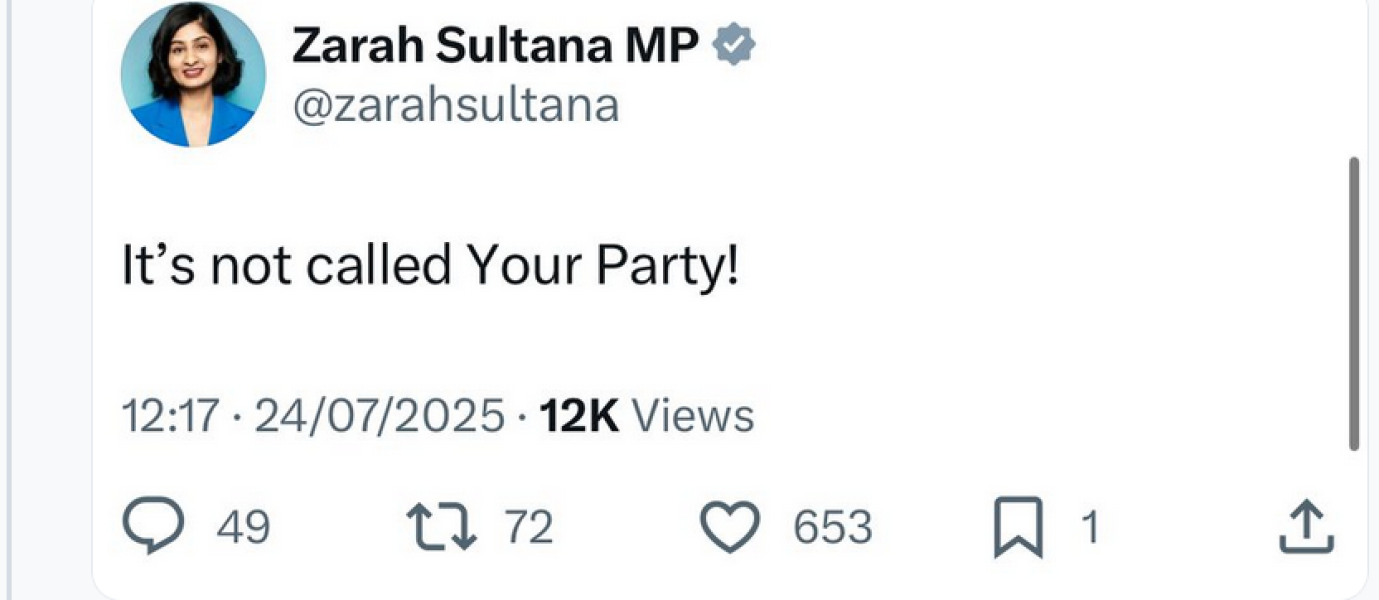The width and height of the screenshot is (1379, 600).
Task: Click the display name Zarah Sultana MP
Action: [x=495, y=46]
